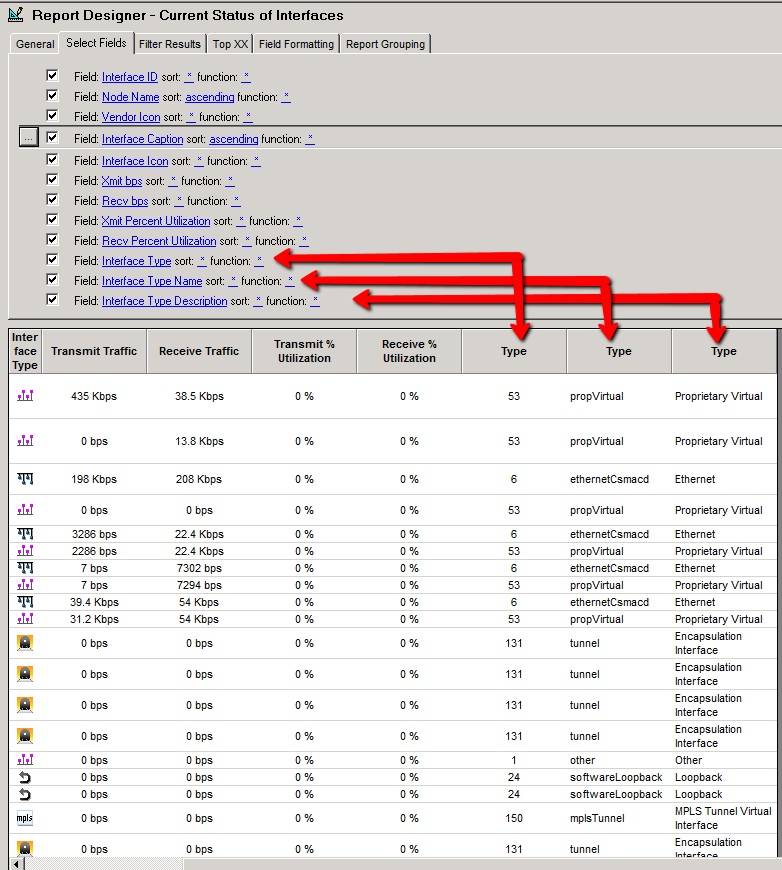The height and width of the screenshot is (870, 782).
Task: Open sort option for Interface Type Description
Action: 258,301
